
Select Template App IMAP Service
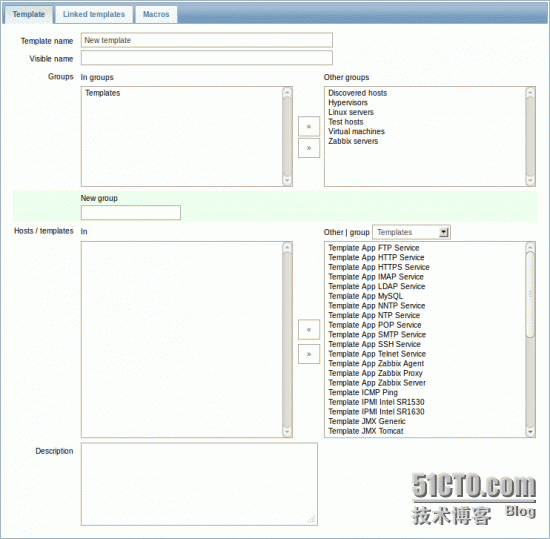pos(376,277)
